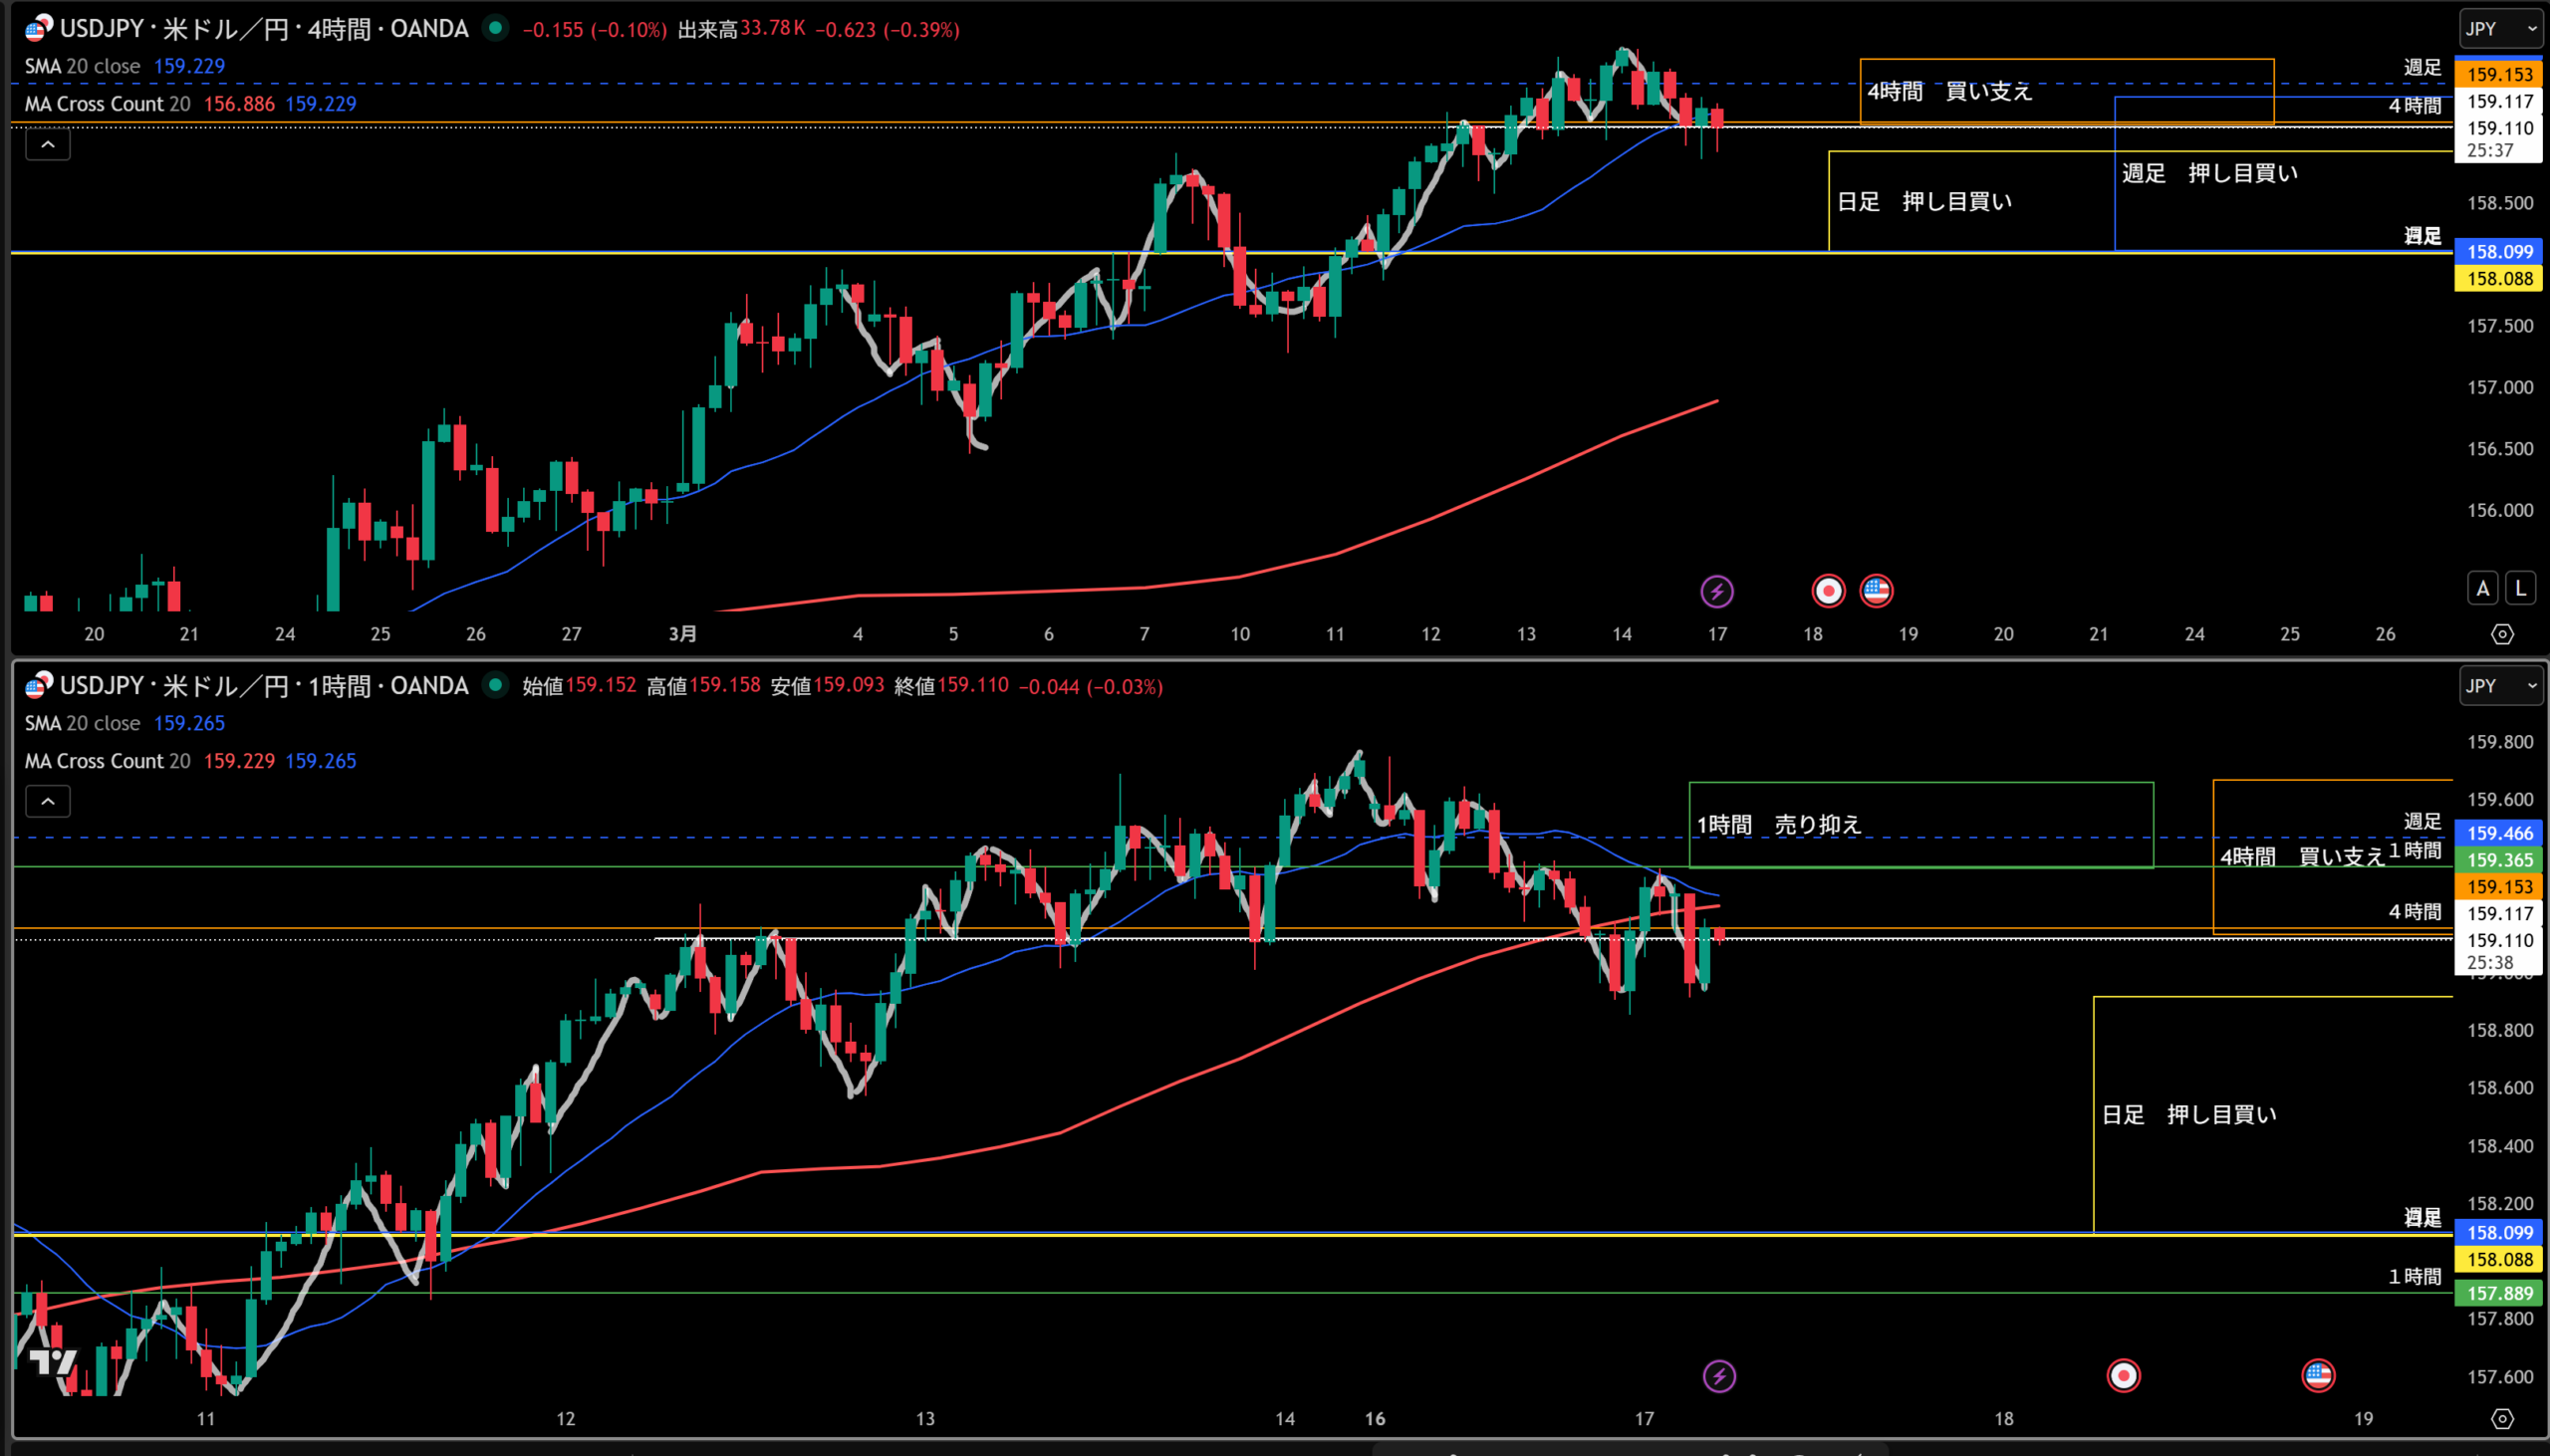Click the TradingView logo in bottom chart
Viewport: 2550px width, 1456px height.
coord(52,1363)
